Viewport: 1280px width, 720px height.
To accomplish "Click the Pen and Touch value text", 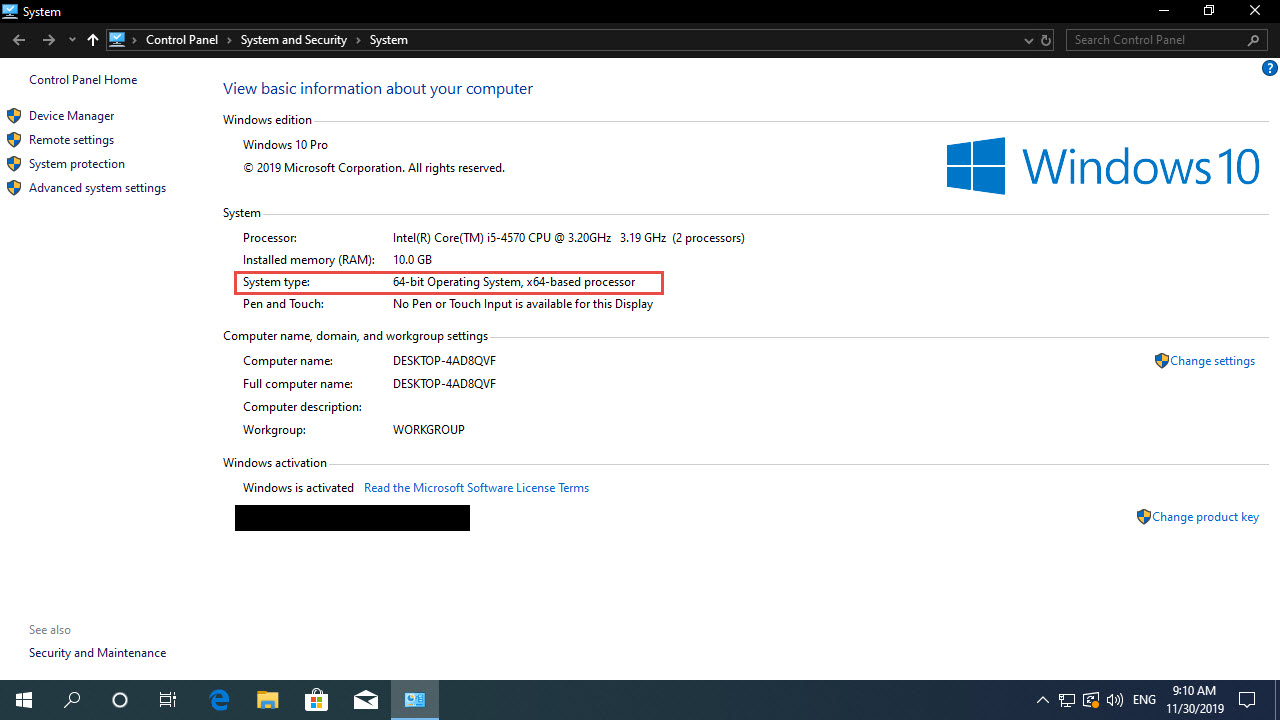I will click(523, 304).
